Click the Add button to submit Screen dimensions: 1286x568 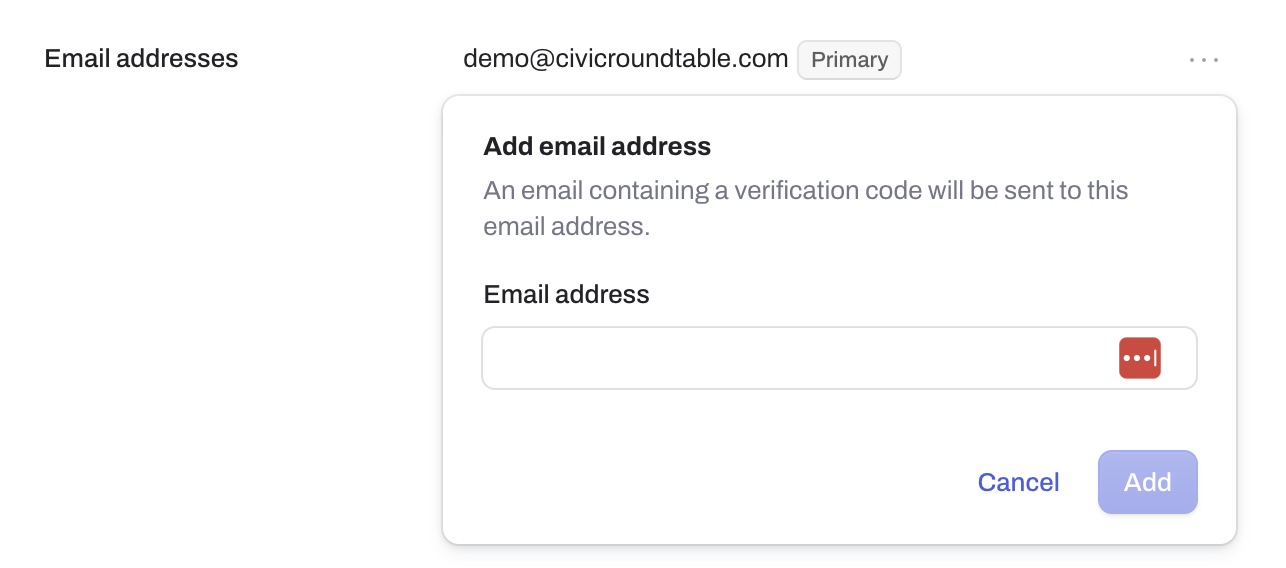click(1147, 482)
